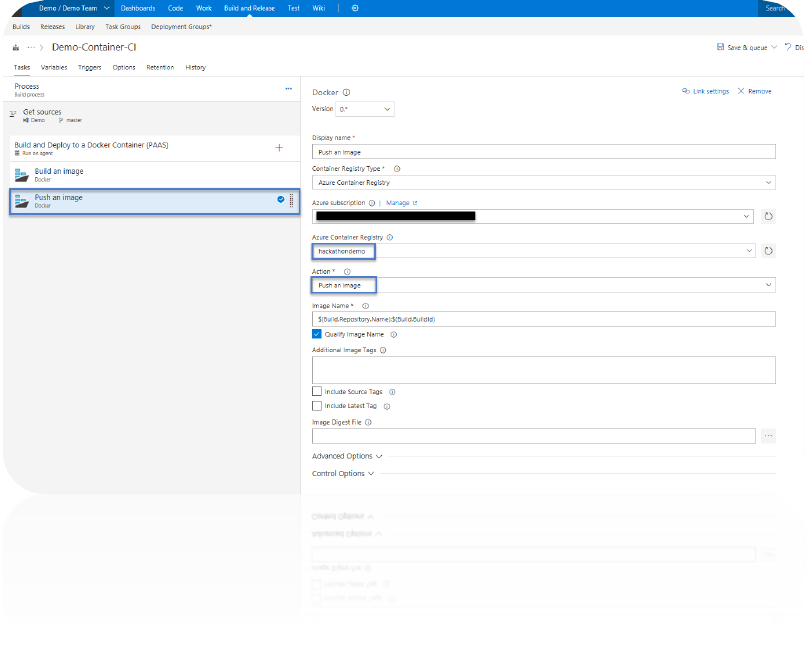The image size is (806, 658).
Task: Refresh the Azure subscription list
Action: [x=768, y=216]
